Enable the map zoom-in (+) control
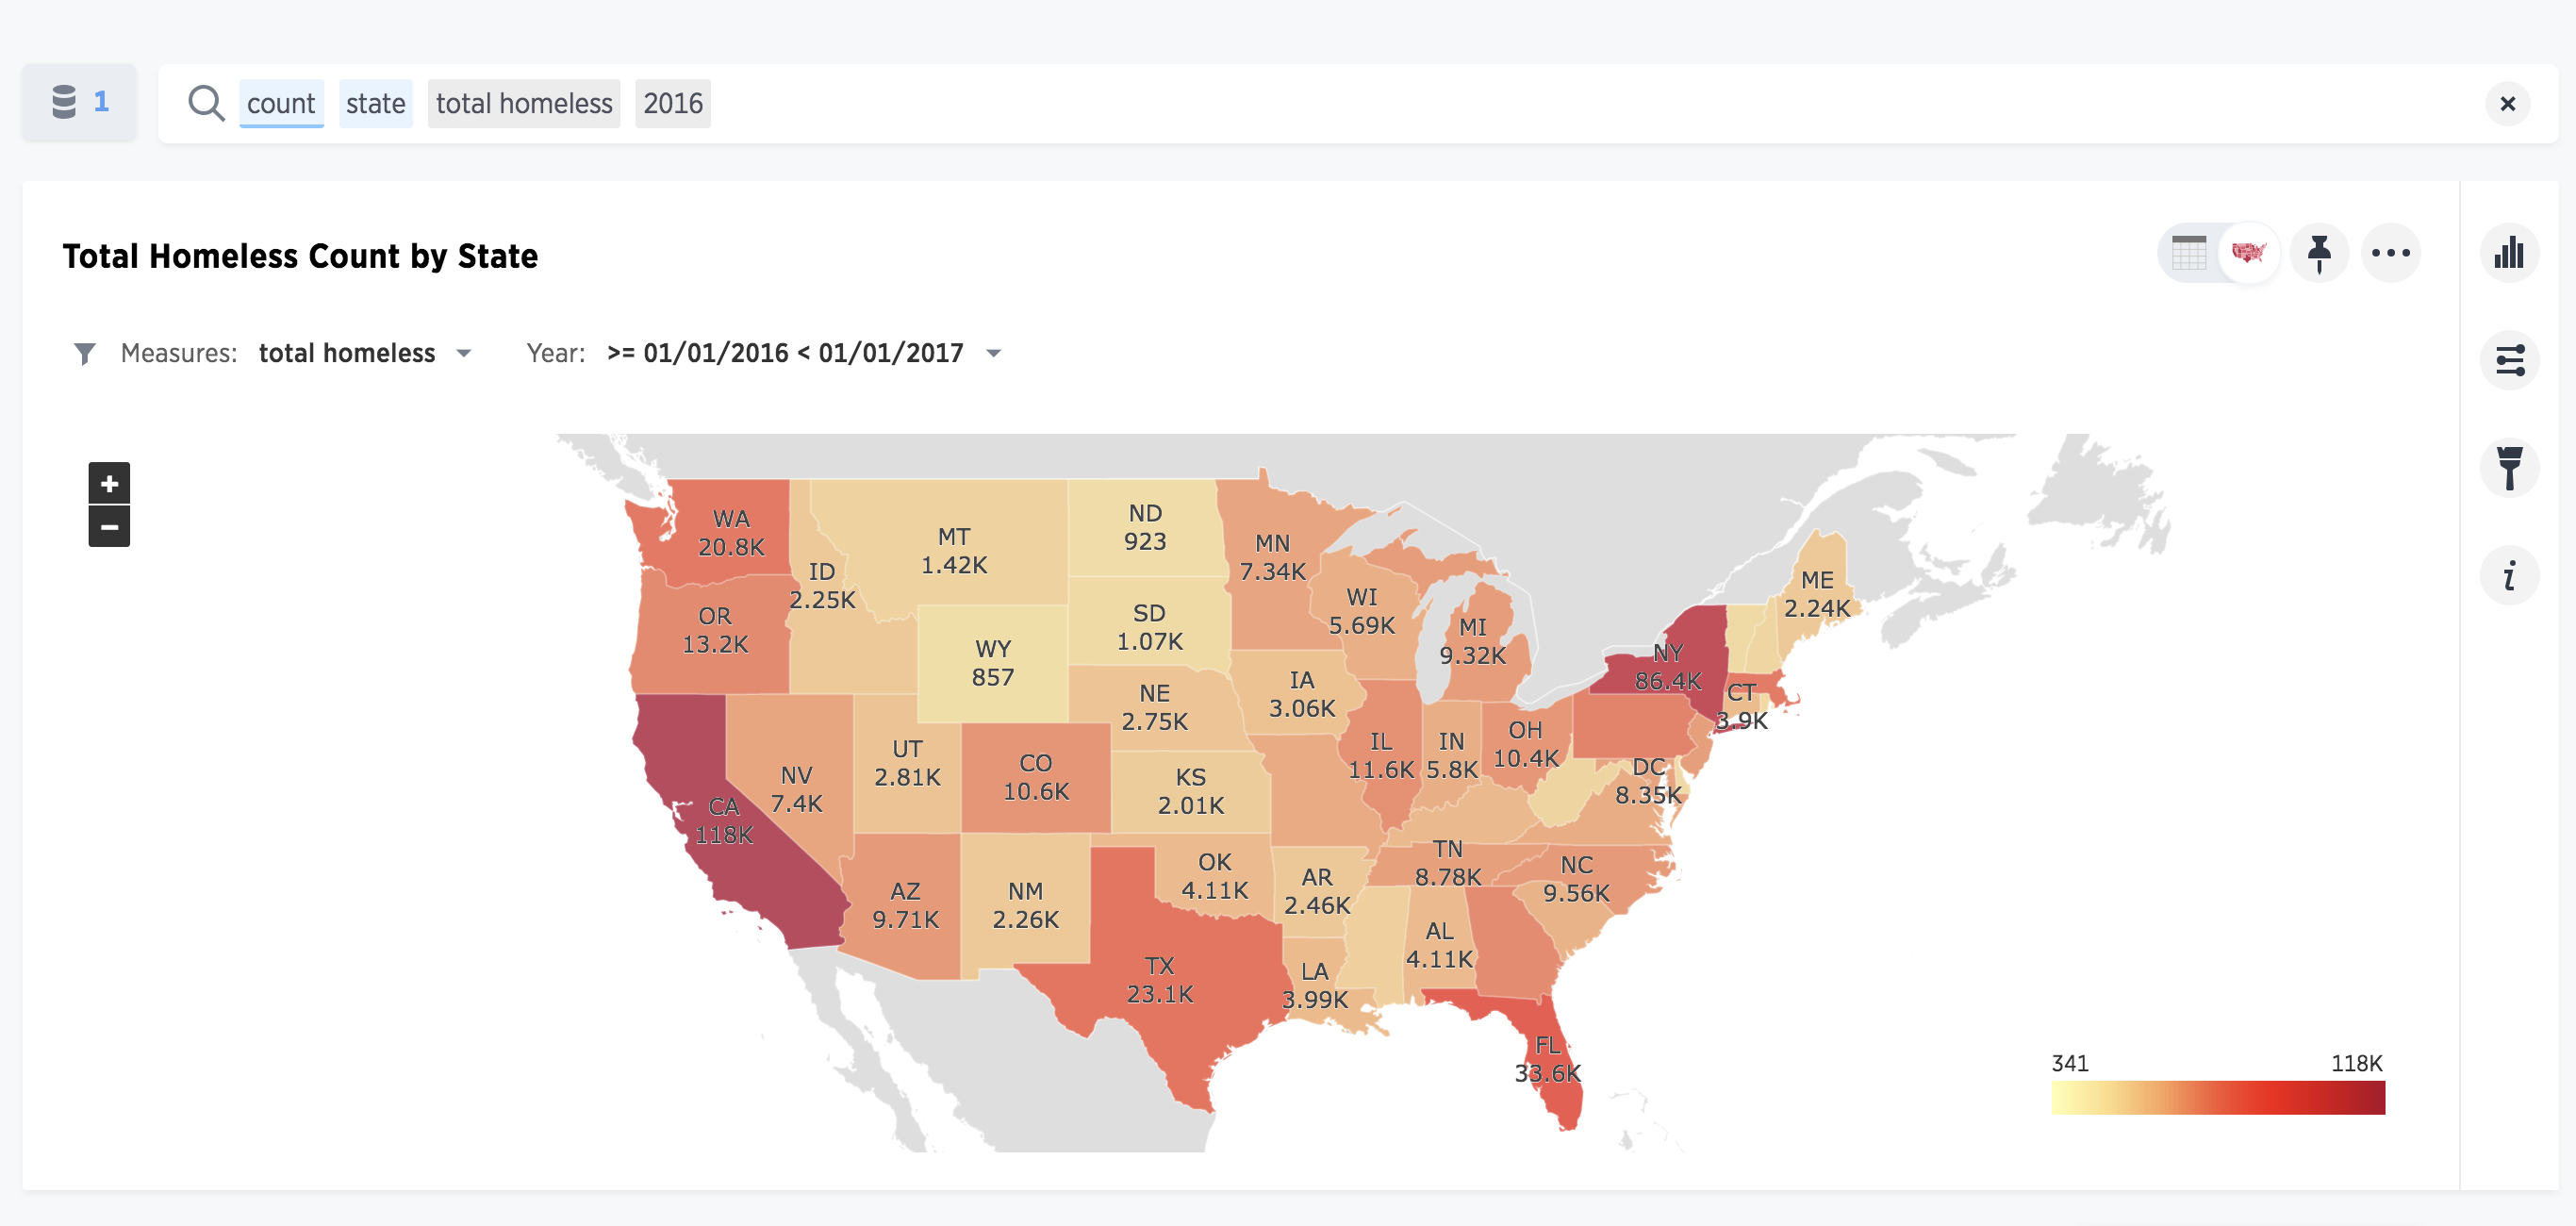This screenshot has width=2576, height=1226. [107, 483]
